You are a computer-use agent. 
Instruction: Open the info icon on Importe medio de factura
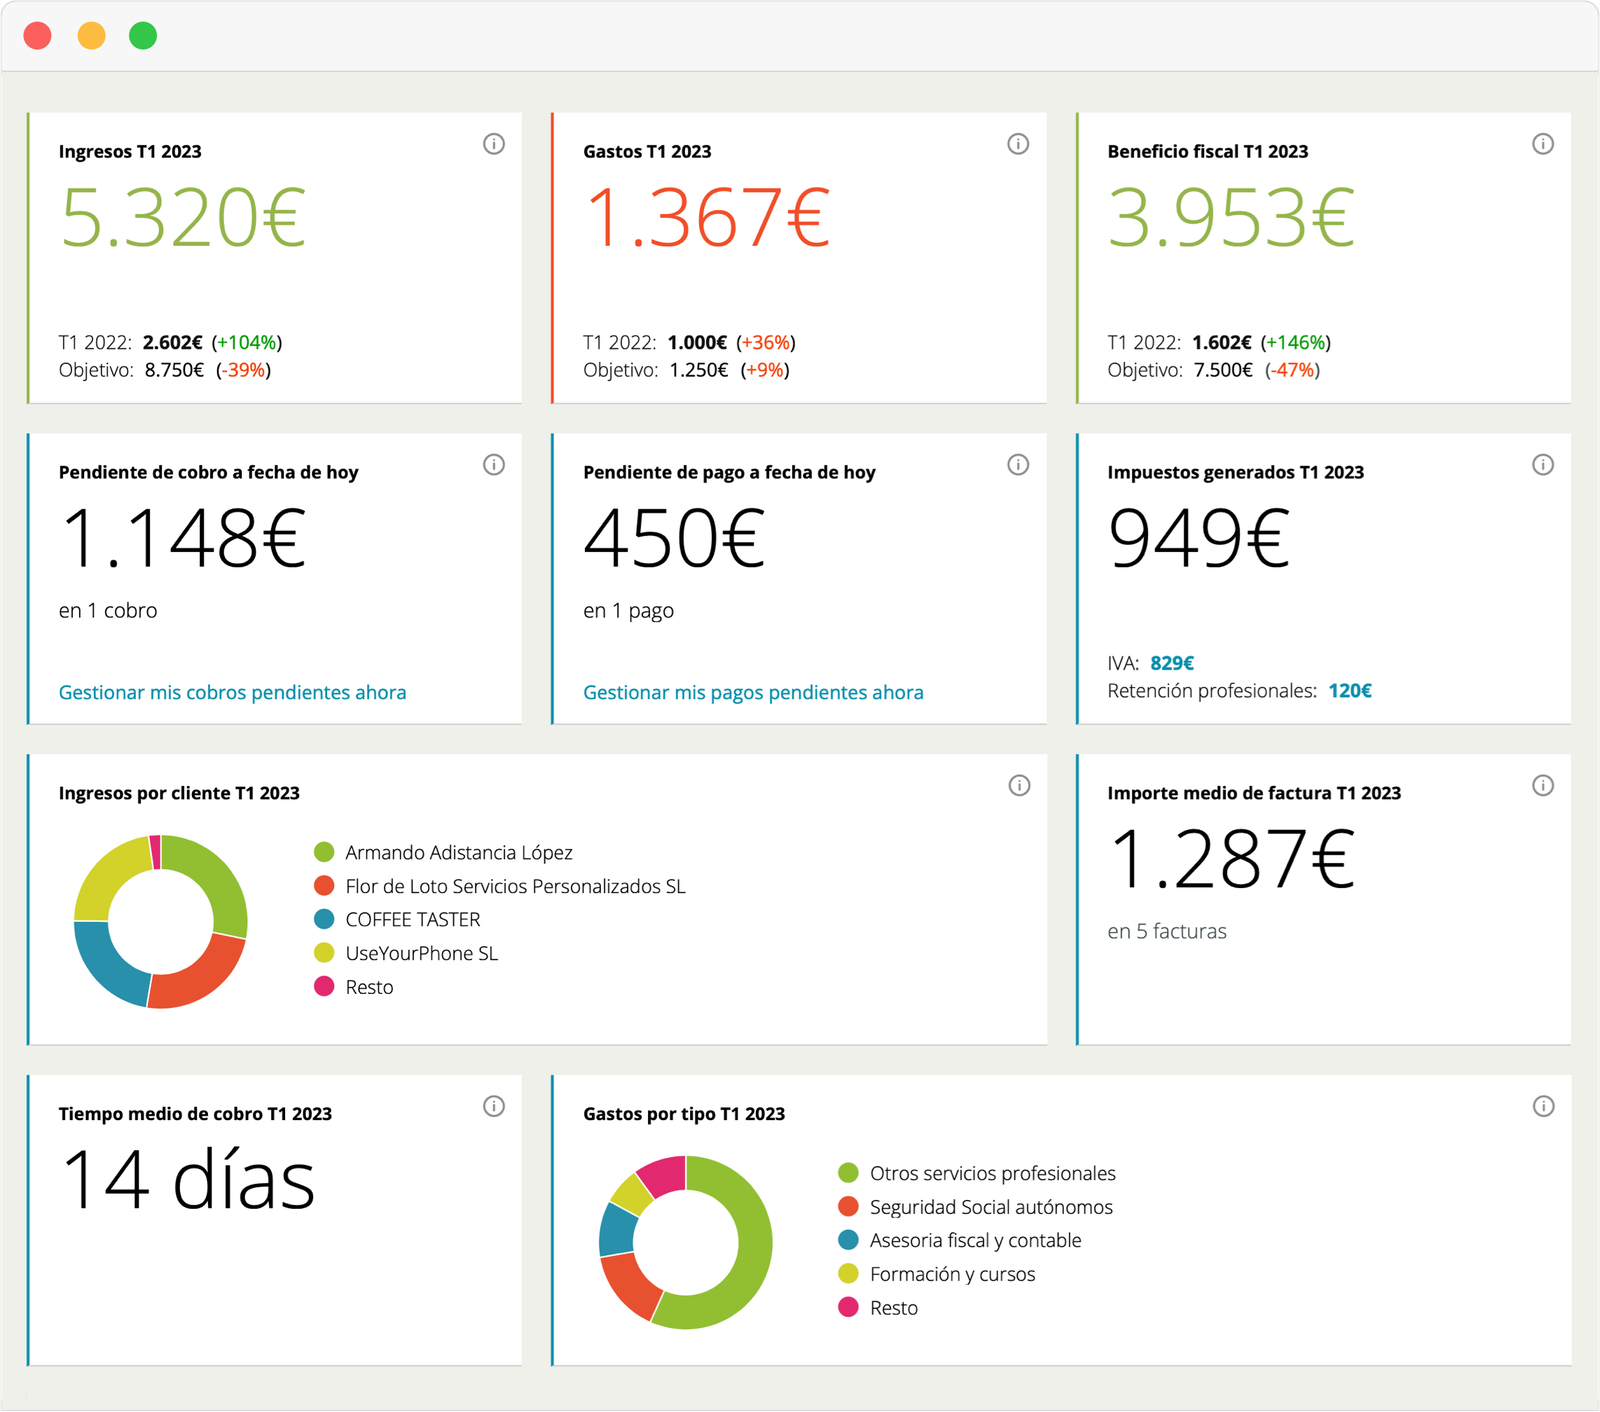1542,785
